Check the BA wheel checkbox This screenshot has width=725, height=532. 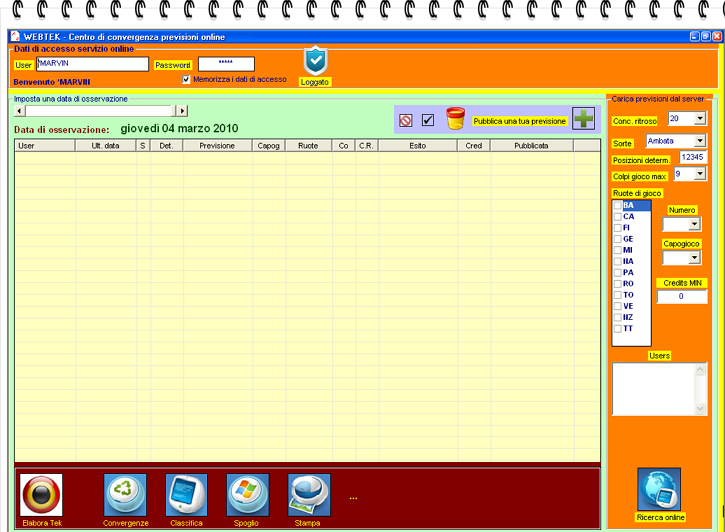pos(618,205)
